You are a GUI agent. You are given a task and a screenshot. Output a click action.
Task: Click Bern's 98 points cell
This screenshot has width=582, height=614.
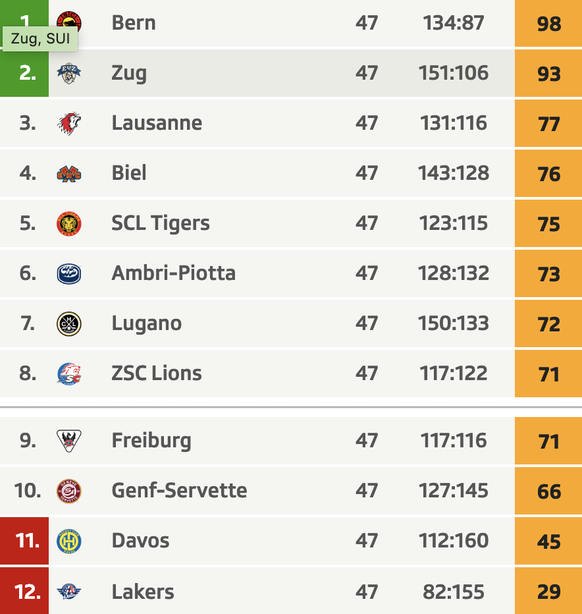point(548,23)
